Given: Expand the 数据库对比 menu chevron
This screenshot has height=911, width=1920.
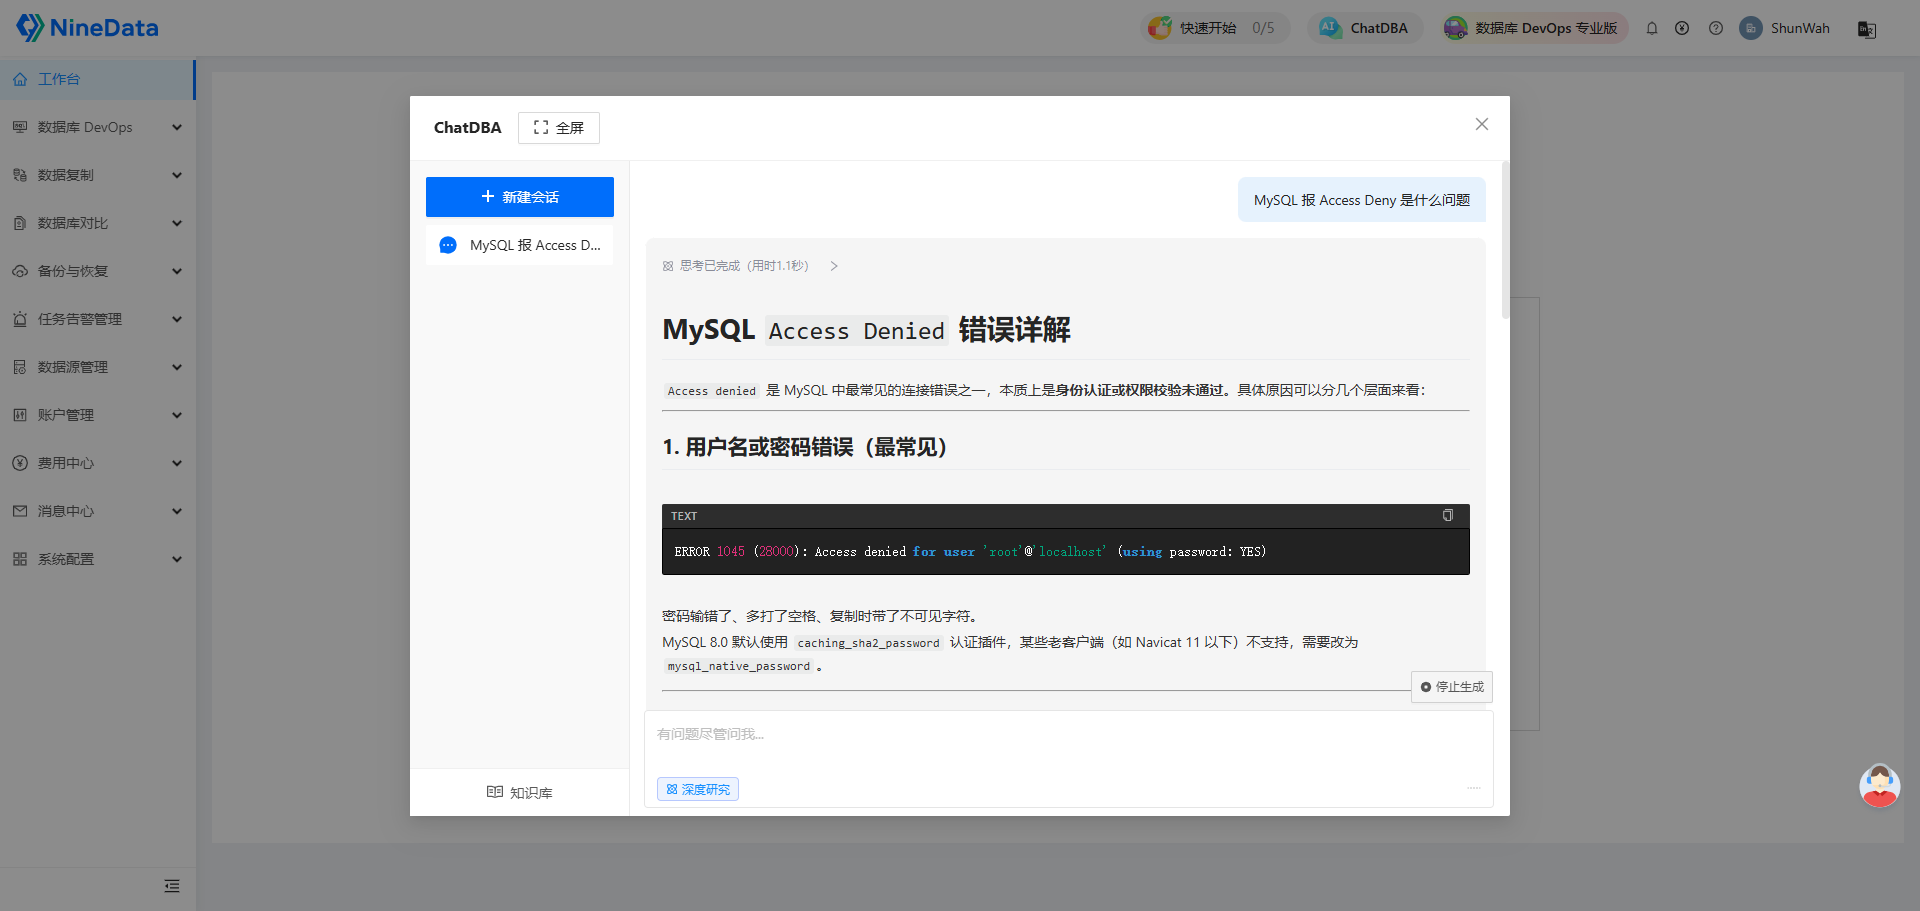Looking at the screenshot, I should point(177,223).
